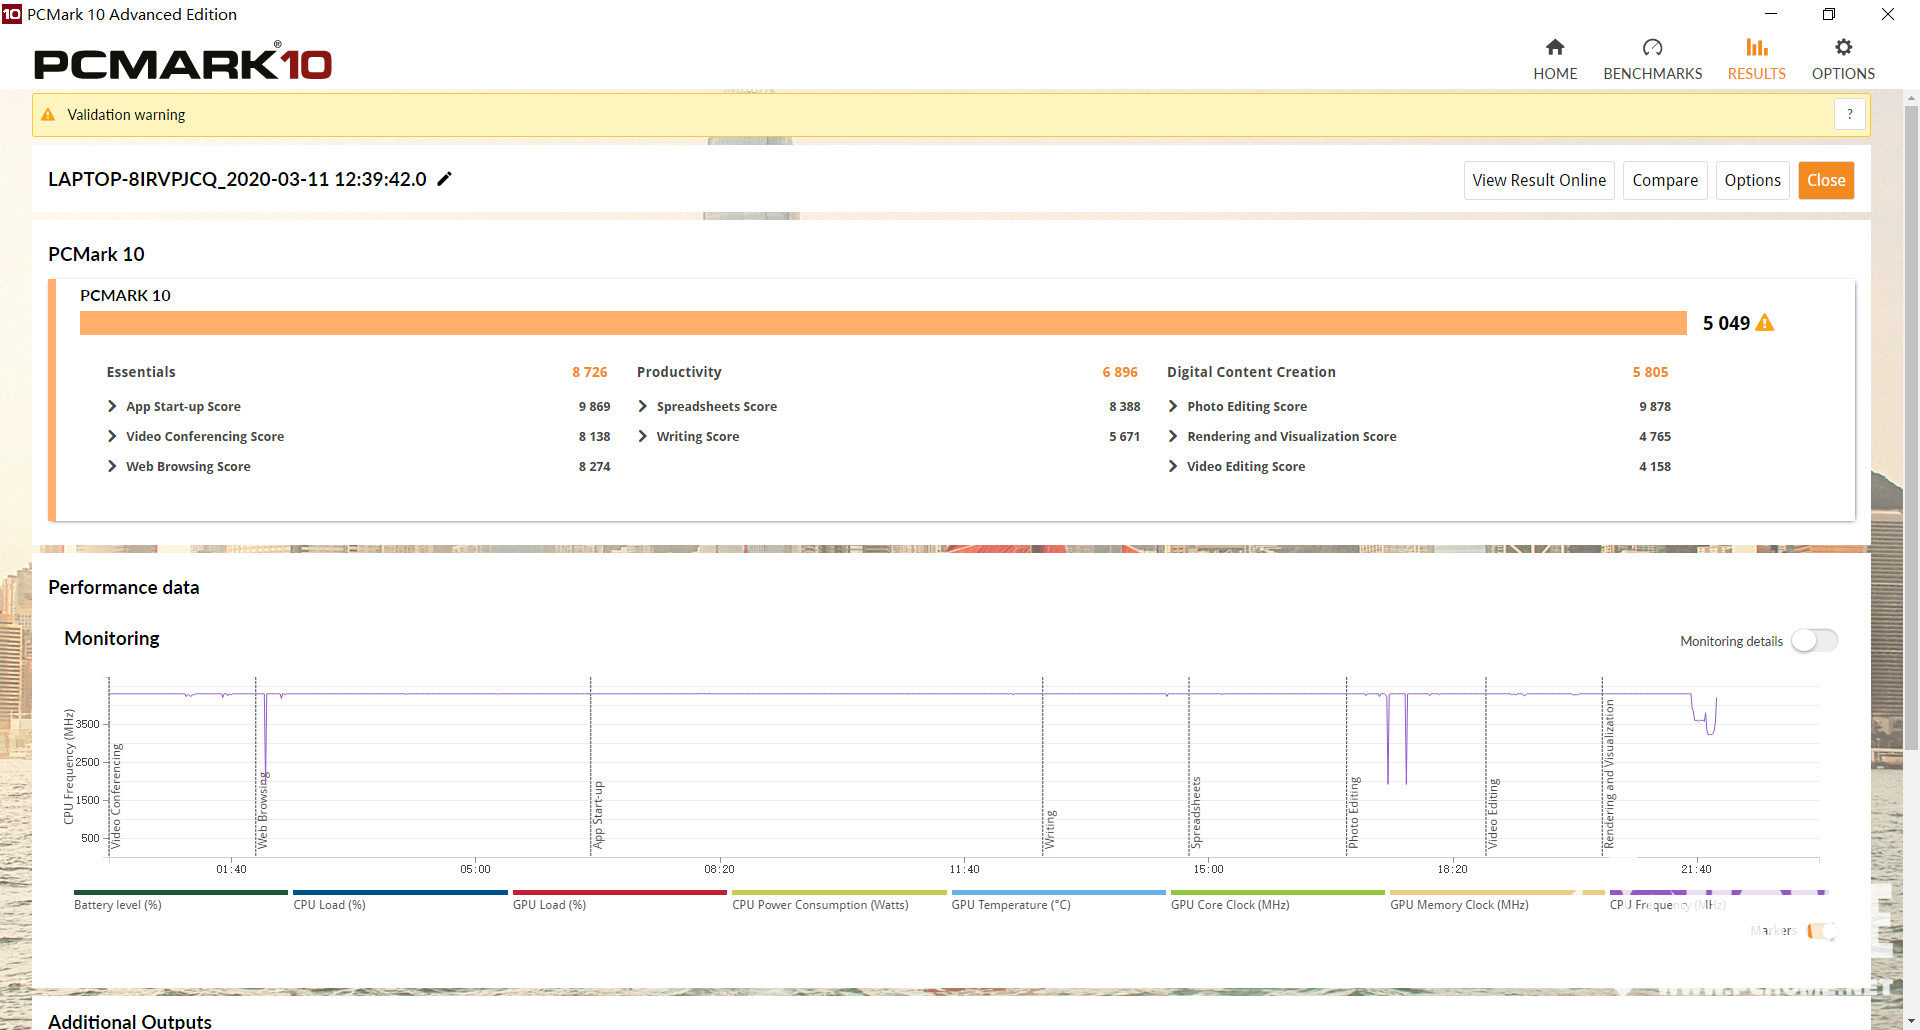Toggle the Markers switch
The image size is (1920, 1030).
click(1822, 931)
